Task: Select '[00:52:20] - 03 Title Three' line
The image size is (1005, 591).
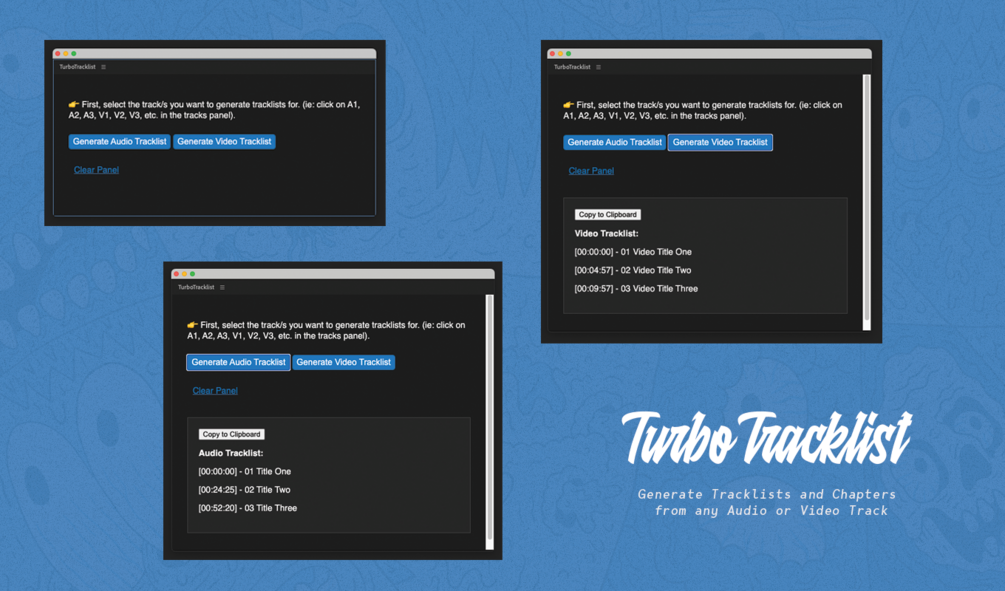Action: tap(247, 508)
